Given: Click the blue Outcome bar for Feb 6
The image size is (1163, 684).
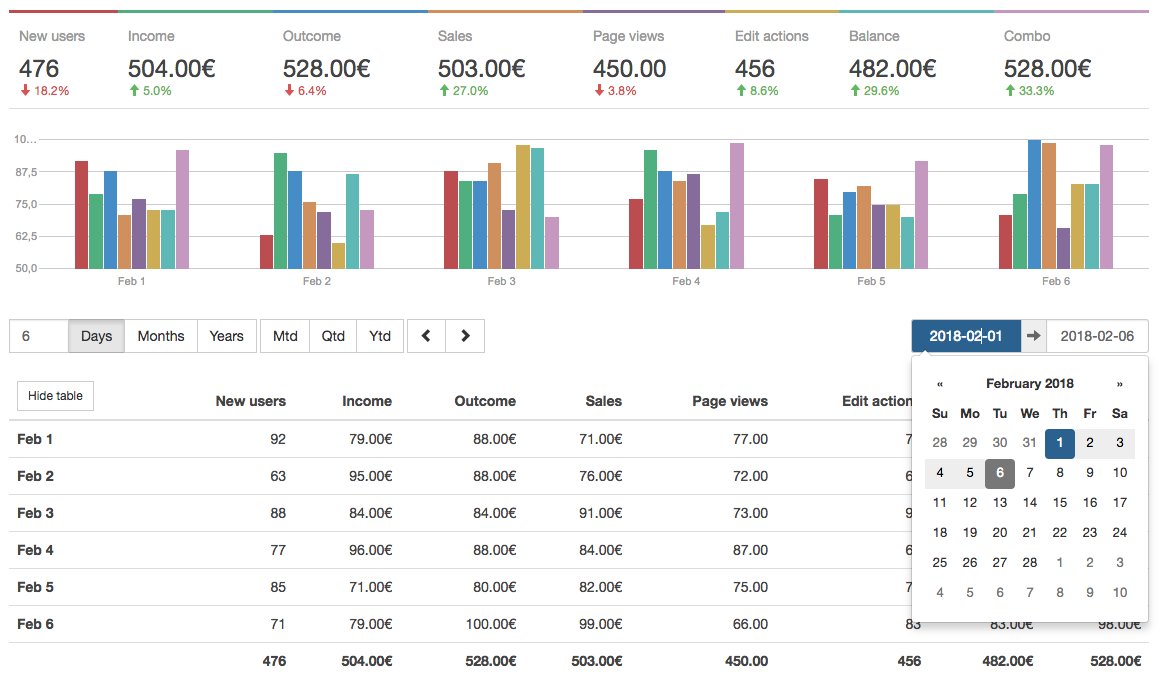Looking at the screenshot, I should click(x=1034, y=204).
